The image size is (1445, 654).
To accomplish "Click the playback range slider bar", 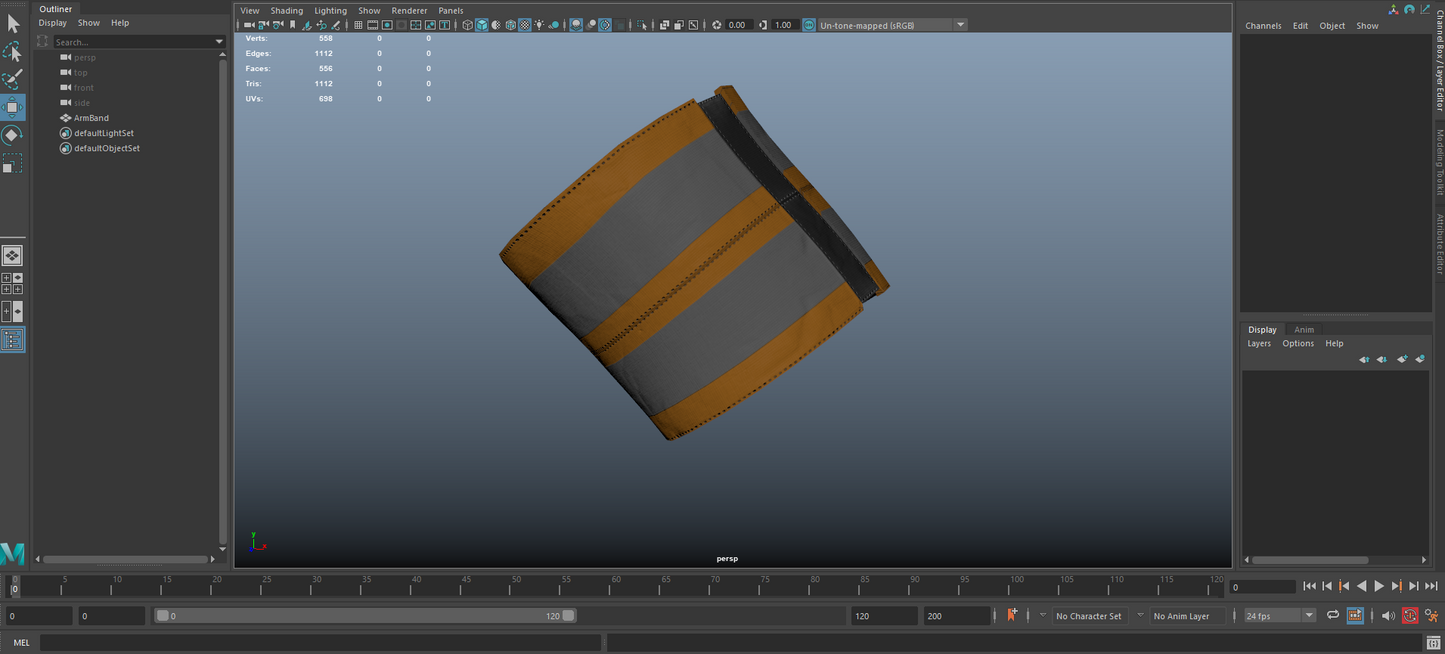I will coord(365,616).
